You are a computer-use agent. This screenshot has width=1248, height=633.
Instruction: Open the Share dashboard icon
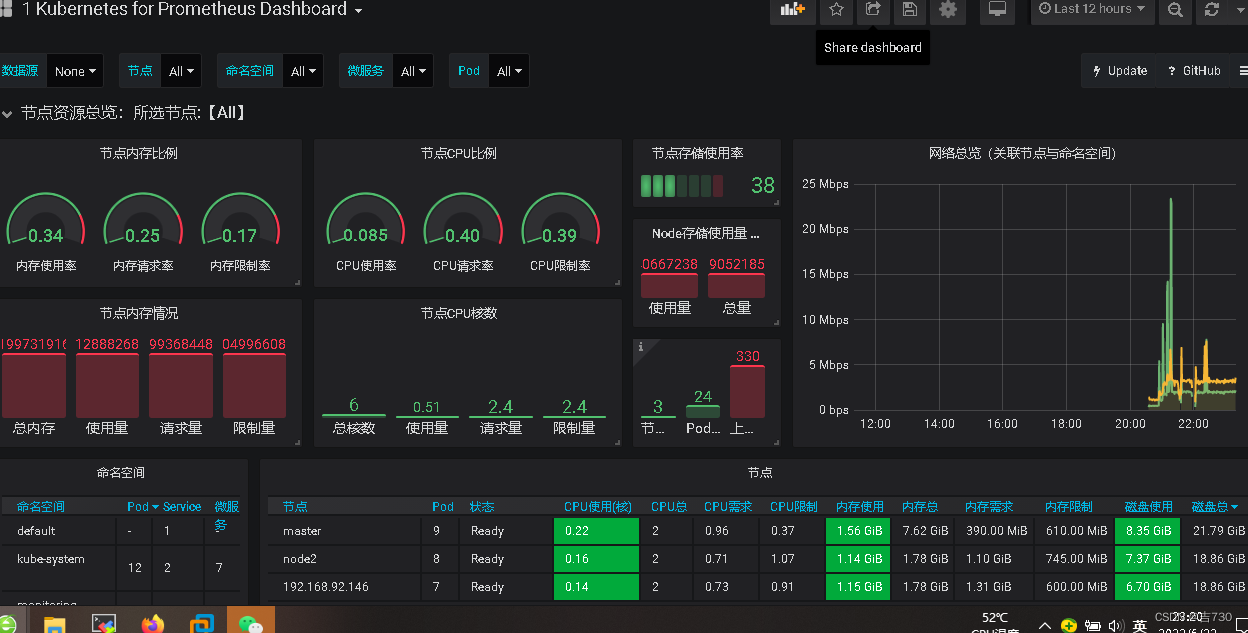tap(871, 12)
